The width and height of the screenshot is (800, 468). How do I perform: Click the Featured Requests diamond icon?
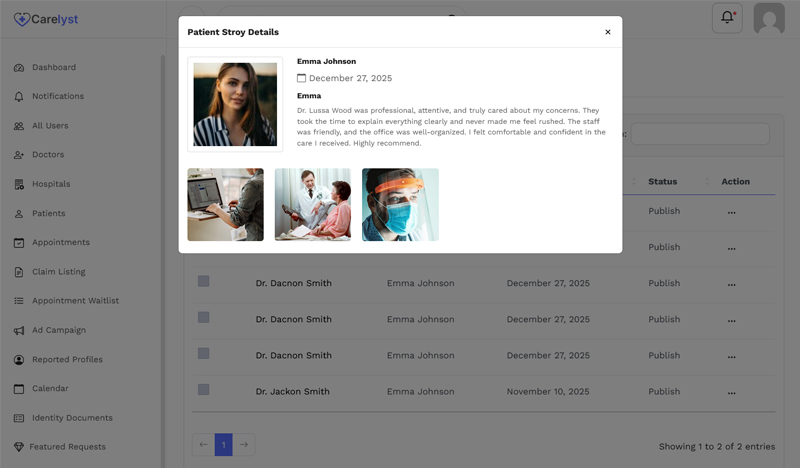tap(19, 447)
